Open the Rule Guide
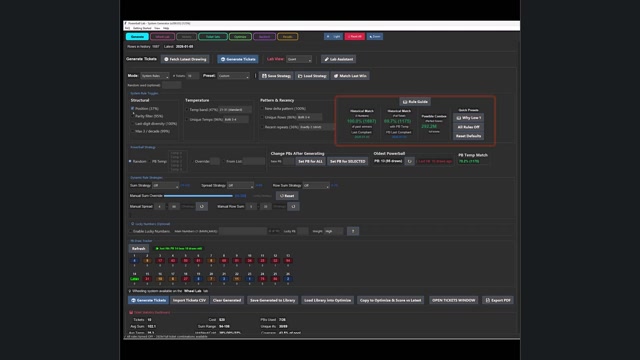640x360 pixels. pos(415,102)
